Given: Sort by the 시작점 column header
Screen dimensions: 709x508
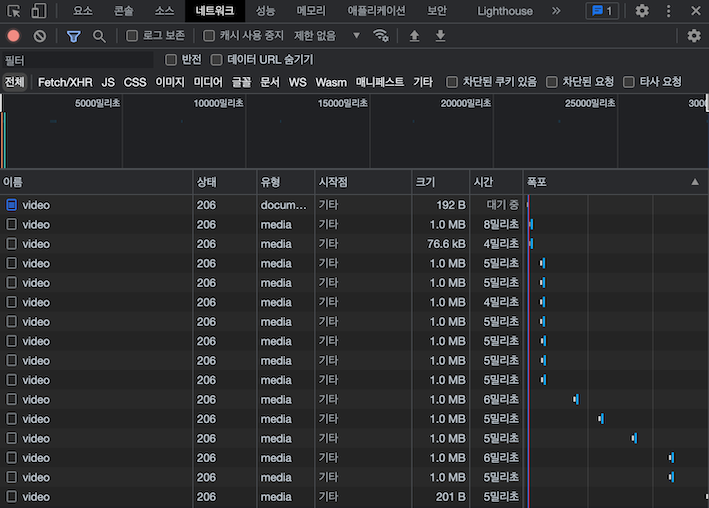Looking at the screenshot, I should pos(363,182).
